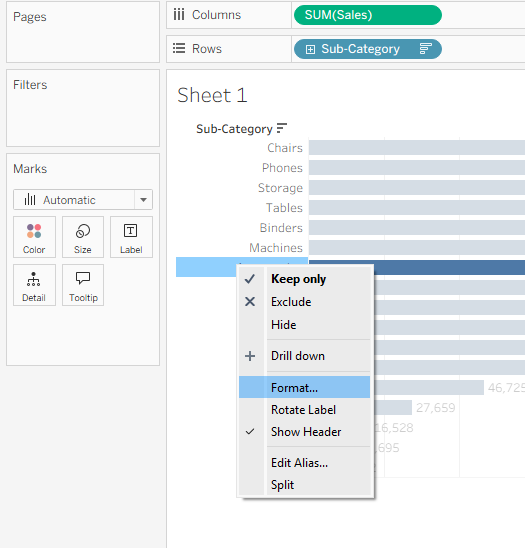The width and height of the screenshot is (525, 548).
Task: Click the 27,659 bar label
Action: click(x=436, y=408)
